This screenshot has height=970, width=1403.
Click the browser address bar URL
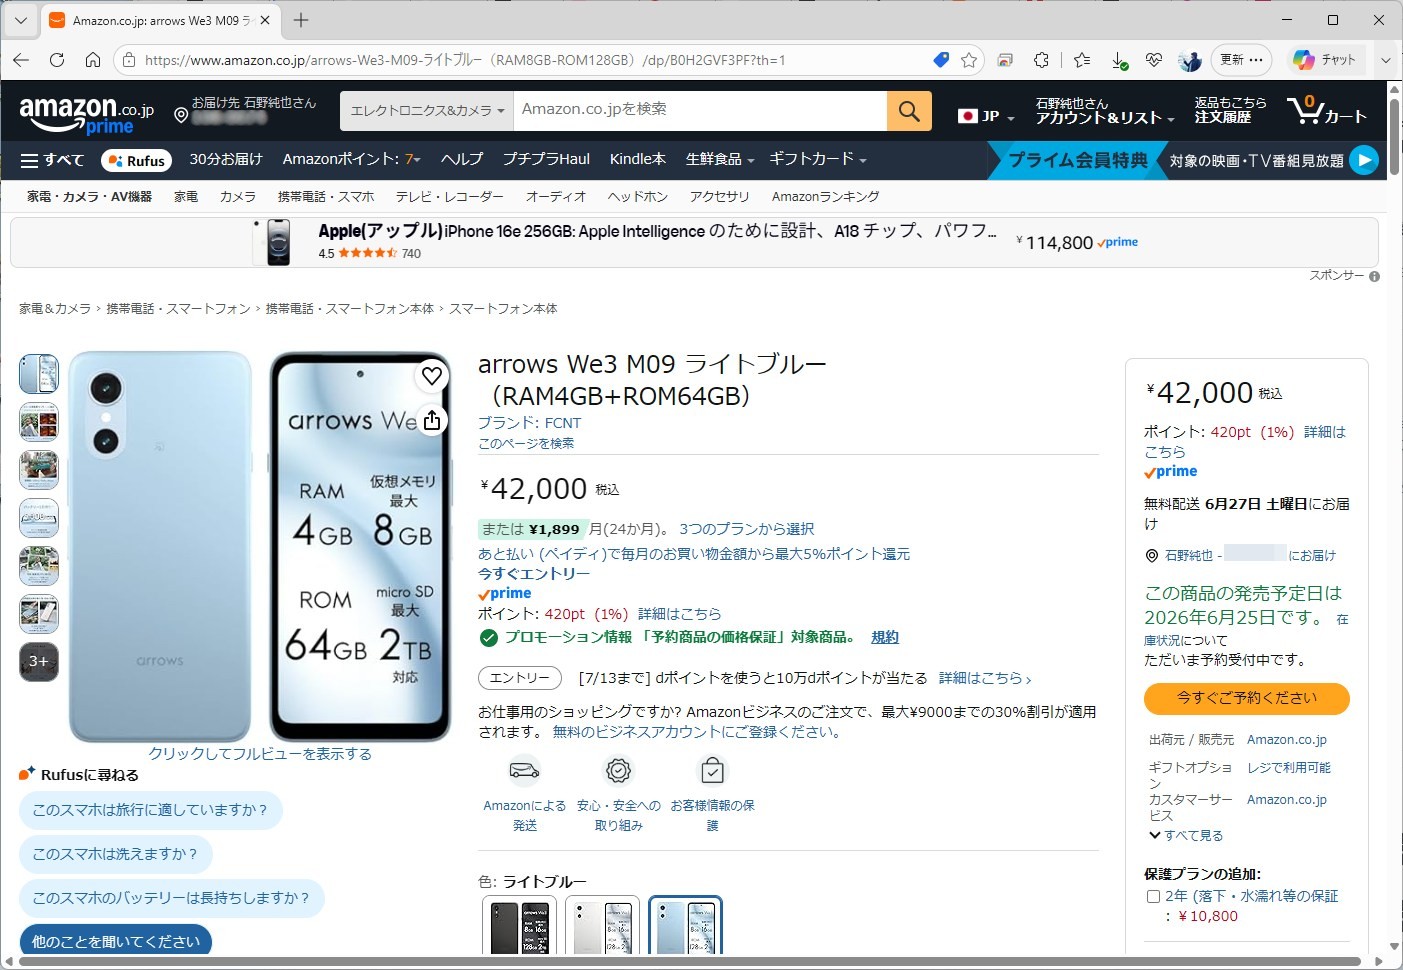(x=465, y=60)
